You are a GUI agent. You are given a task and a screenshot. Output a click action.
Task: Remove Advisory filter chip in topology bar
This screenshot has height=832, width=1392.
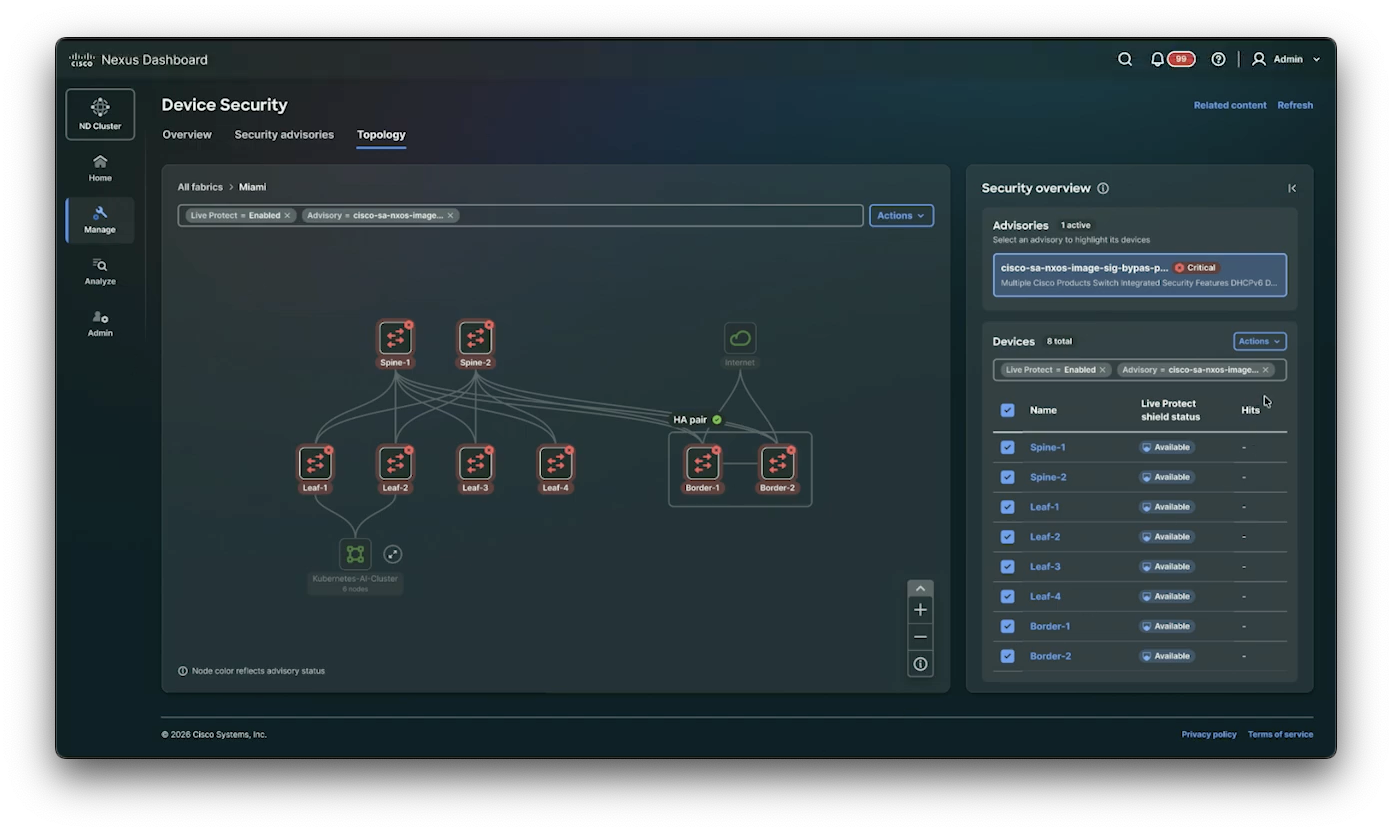[x=450, y=215]
